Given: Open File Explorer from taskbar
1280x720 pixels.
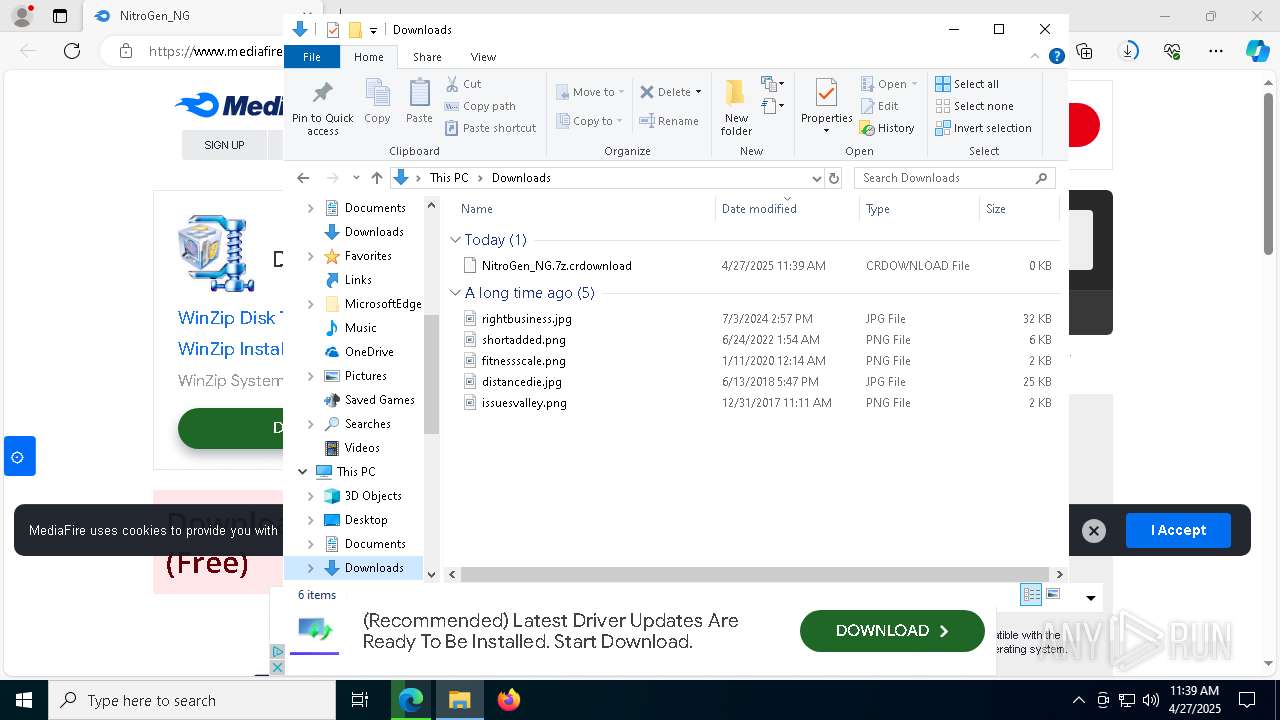Looking at the screenshot, I should [x=460, y=700].
